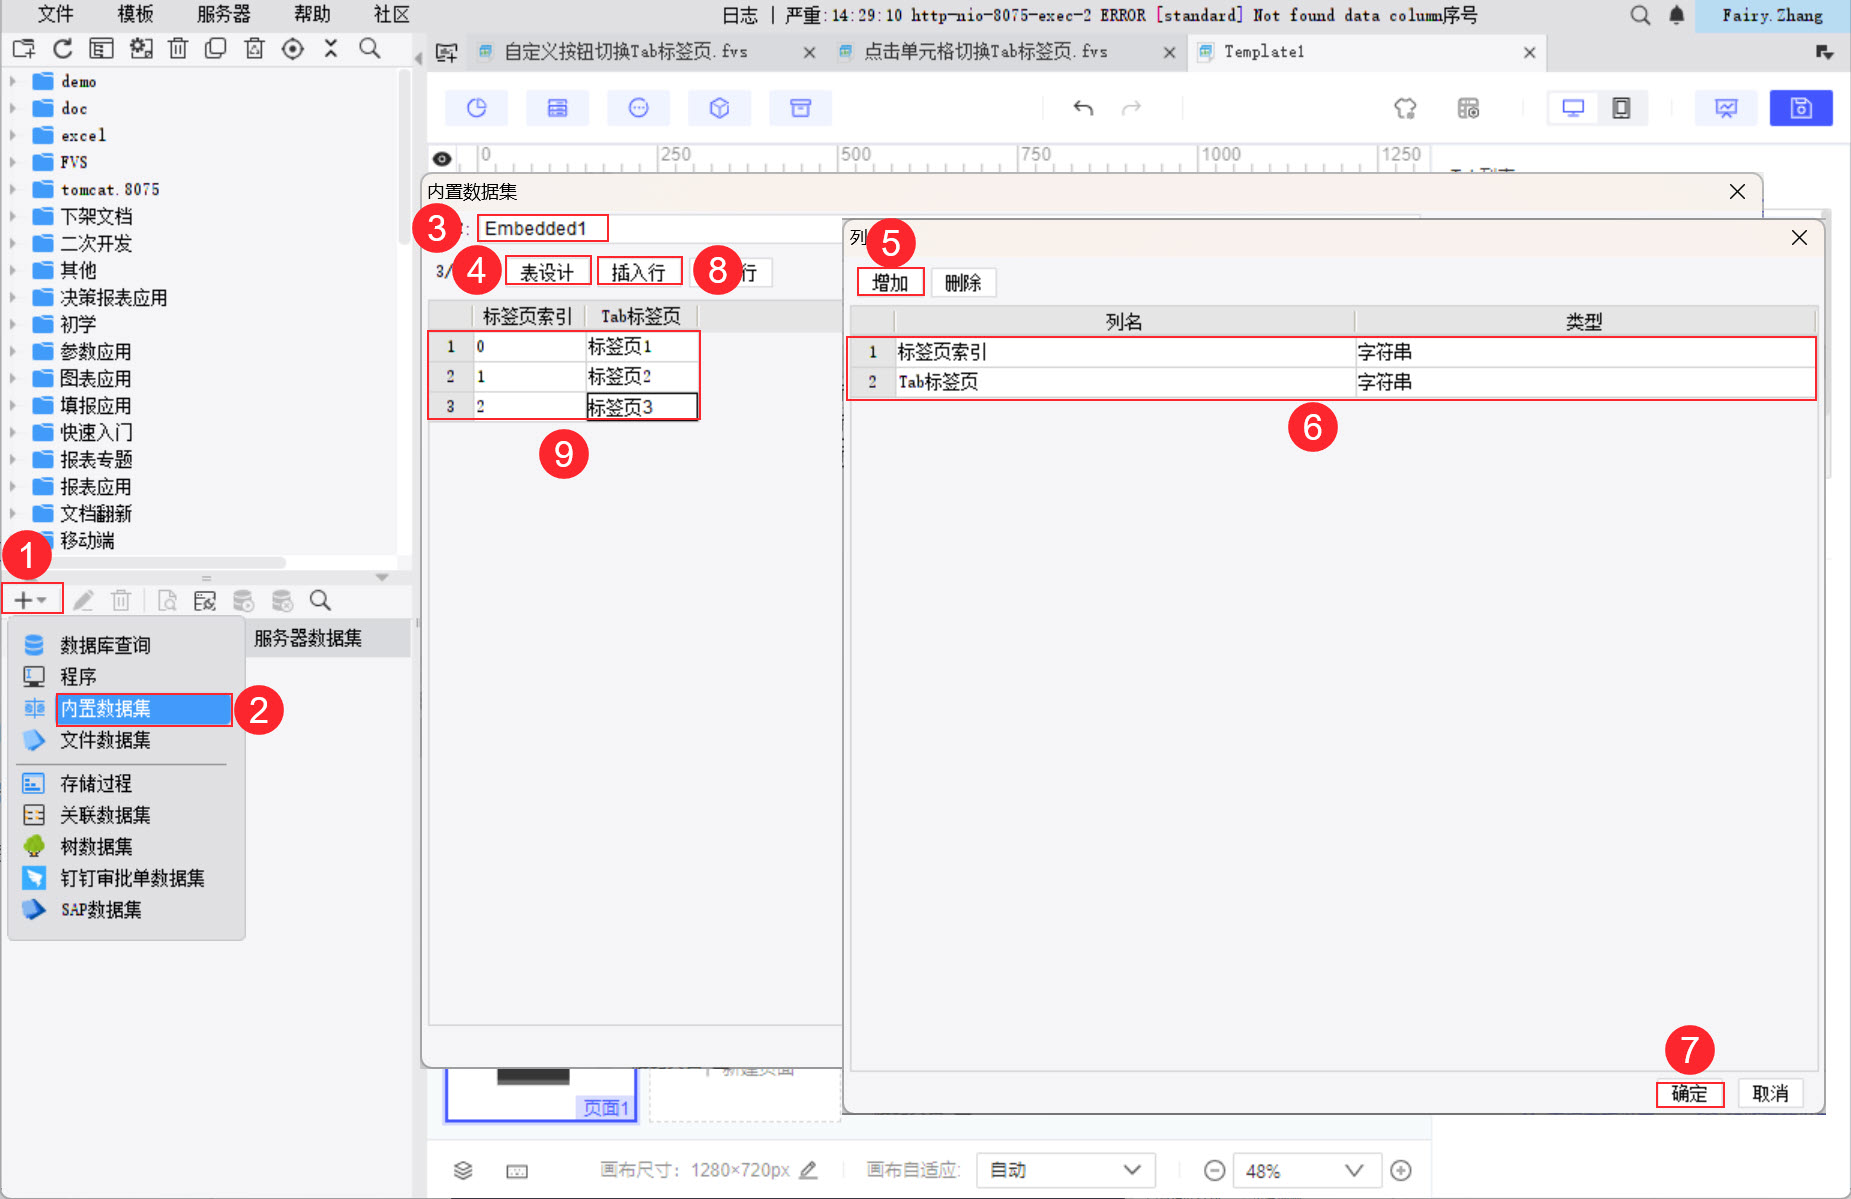Open the 帮助 menu
Screen dimensions: 1851x1199
(312, 14)
